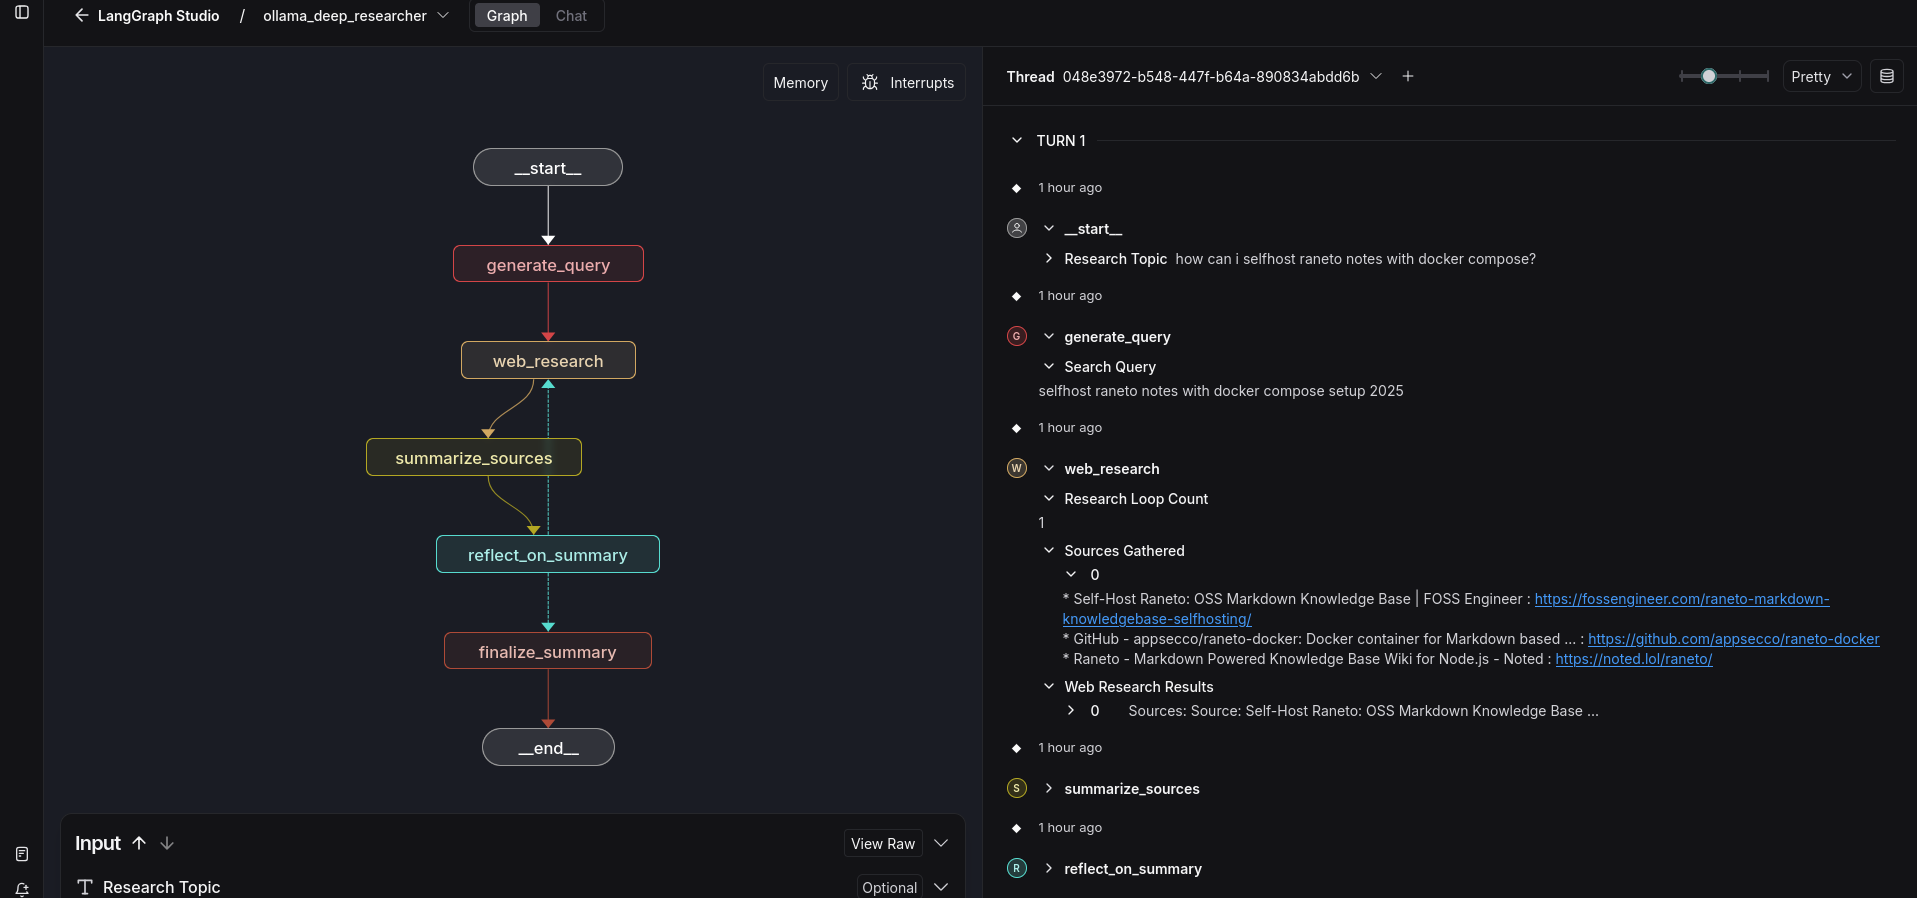Select the generate_query graph node
The height and width of the screenshot is (898, 1917).
[548, 264]
